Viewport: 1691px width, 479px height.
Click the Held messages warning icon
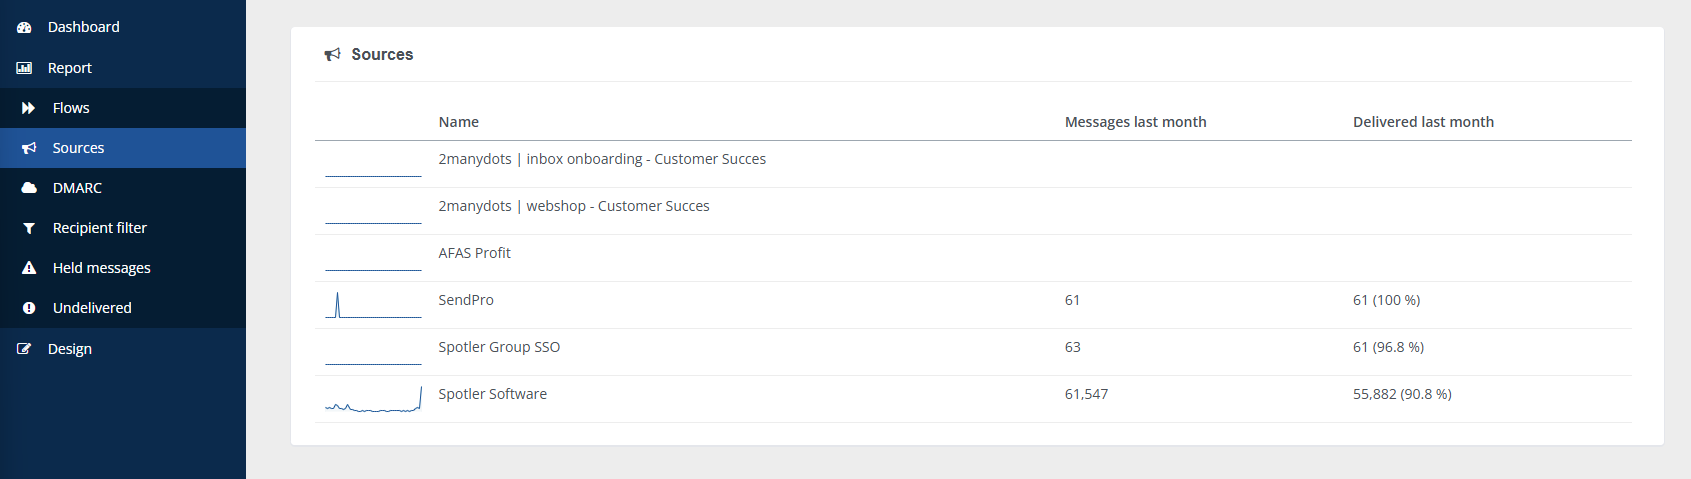click(29, 268)
